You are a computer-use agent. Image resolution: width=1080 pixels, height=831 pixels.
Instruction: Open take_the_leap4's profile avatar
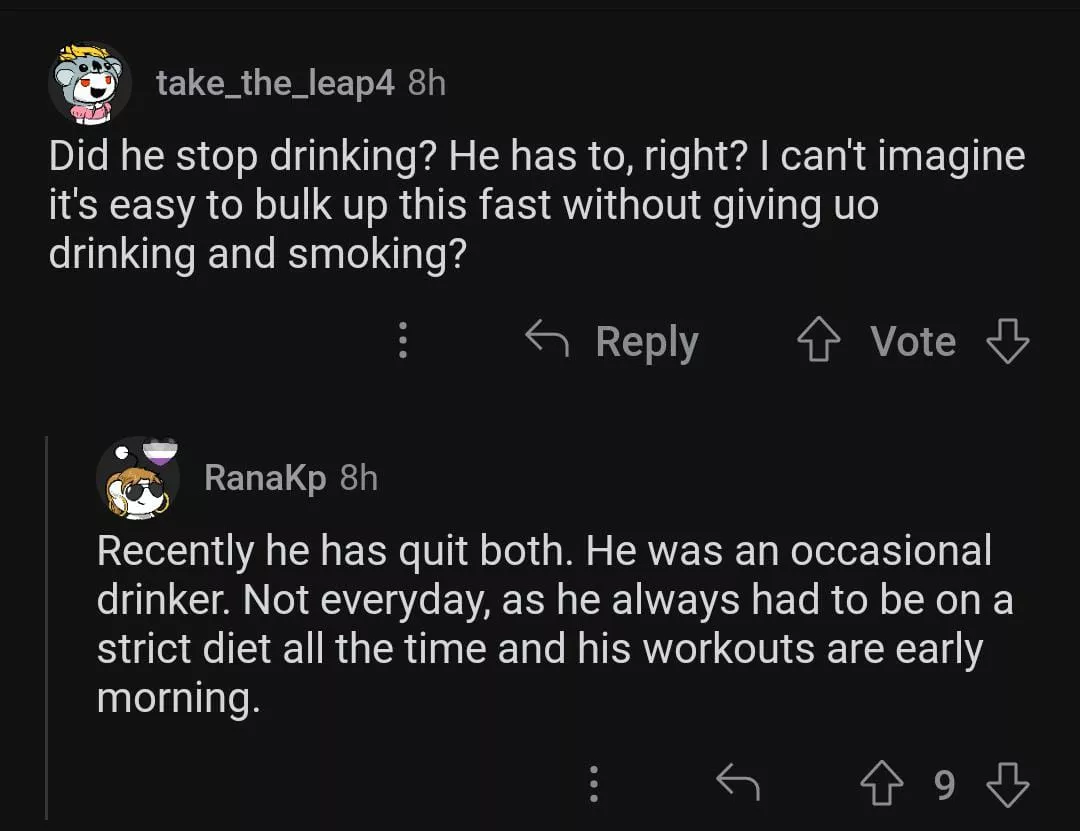coord(90,84)
